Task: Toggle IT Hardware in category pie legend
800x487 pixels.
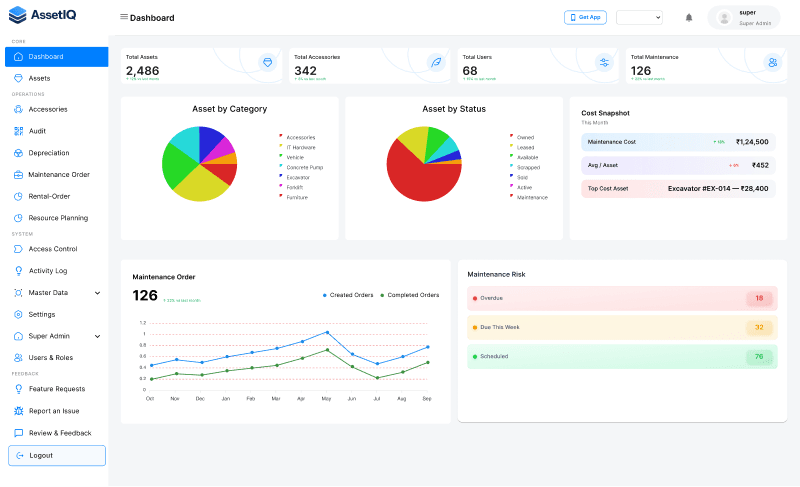Action: [297, 147]
